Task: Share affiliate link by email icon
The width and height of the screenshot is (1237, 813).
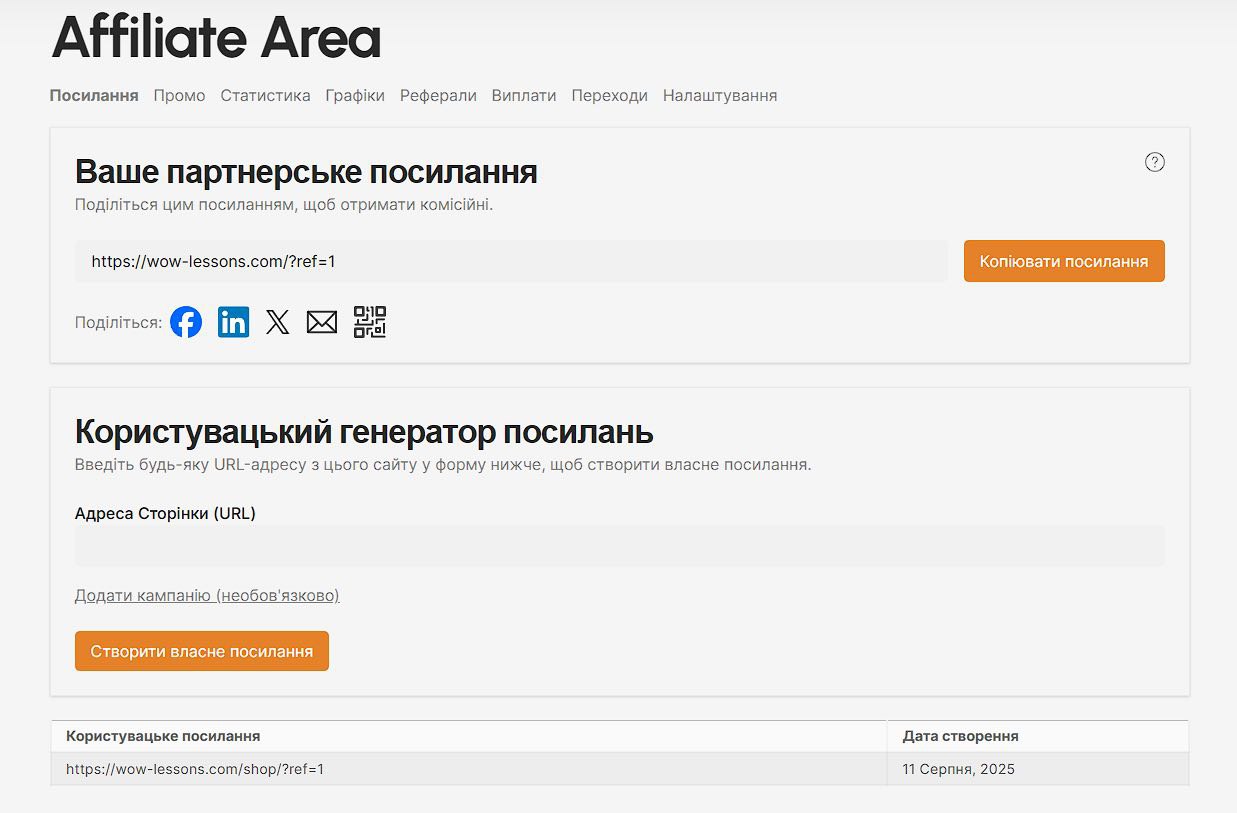Action: (x=322, y=322)
